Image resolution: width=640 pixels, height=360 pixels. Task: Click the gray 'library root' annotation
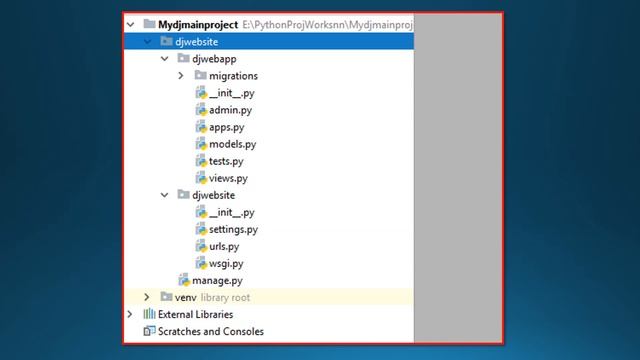(225, 298)
